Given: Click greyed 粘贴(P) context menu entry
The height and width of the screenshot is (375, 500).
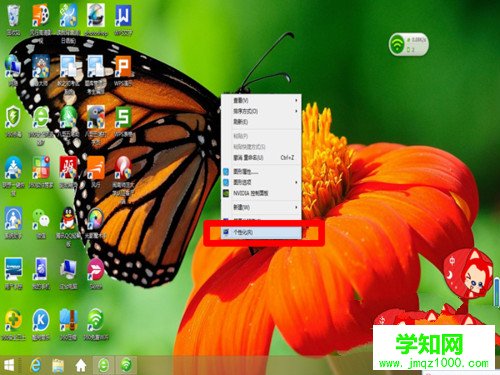Looking at the screenshot, I should 262,136.
